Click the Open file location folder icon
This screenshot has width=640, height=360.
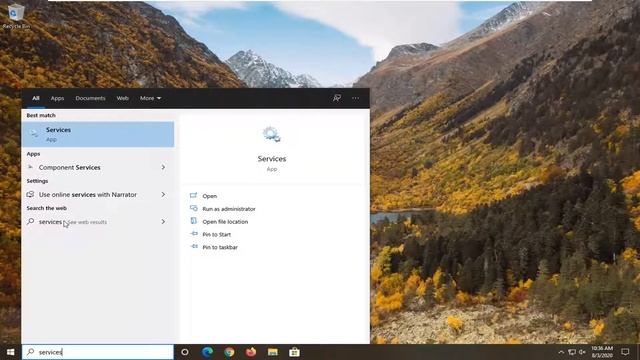(x=193, y=221)
